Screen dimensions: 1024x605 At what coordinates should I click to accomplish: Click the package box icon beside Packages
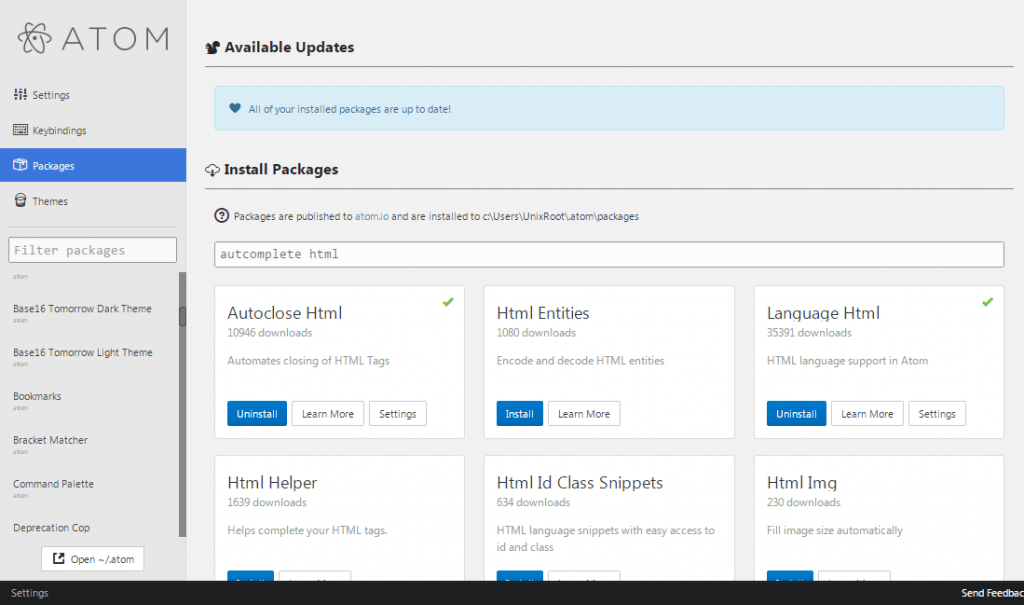(x=19, y=164)
